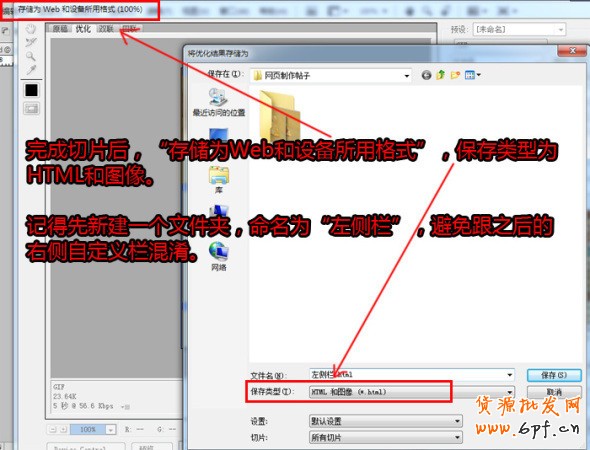Click the Save (保存) button
The image size is (590, 450).
554,375
